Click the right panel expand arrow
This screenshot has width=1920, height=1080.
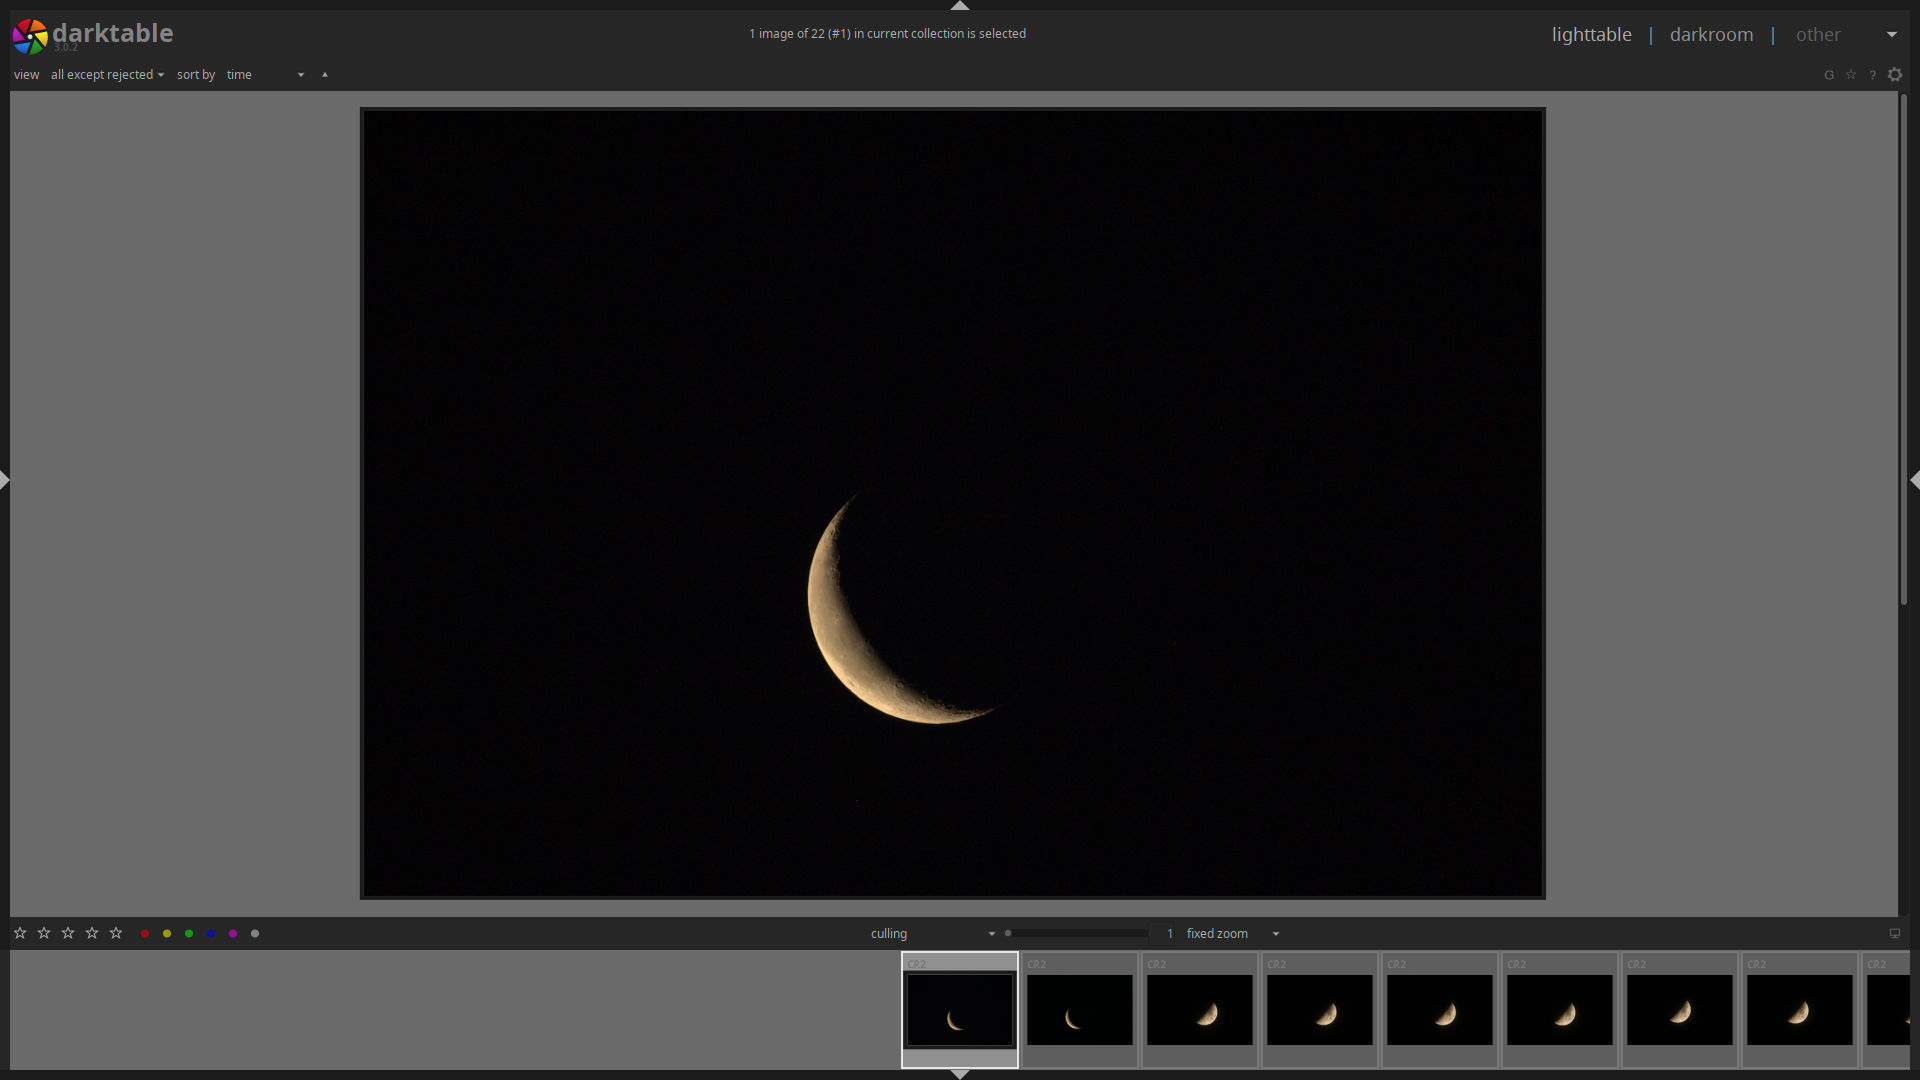[x=1915, y=480]
